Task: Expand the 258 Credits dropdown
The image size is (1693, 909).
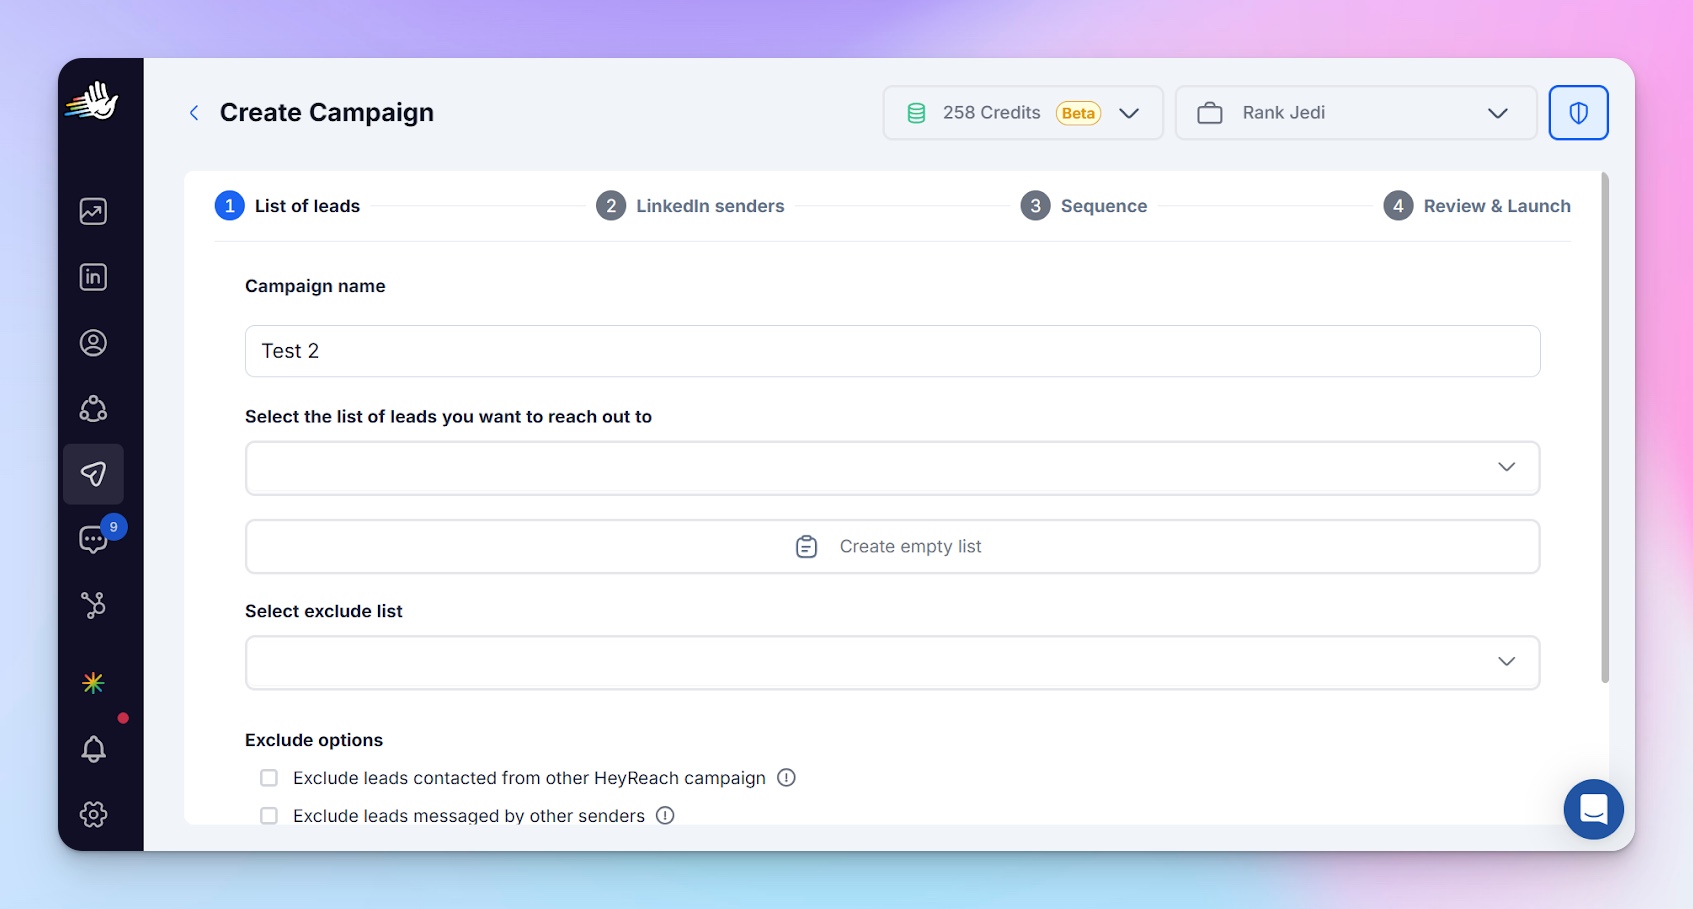Action: coord(1023,113)
